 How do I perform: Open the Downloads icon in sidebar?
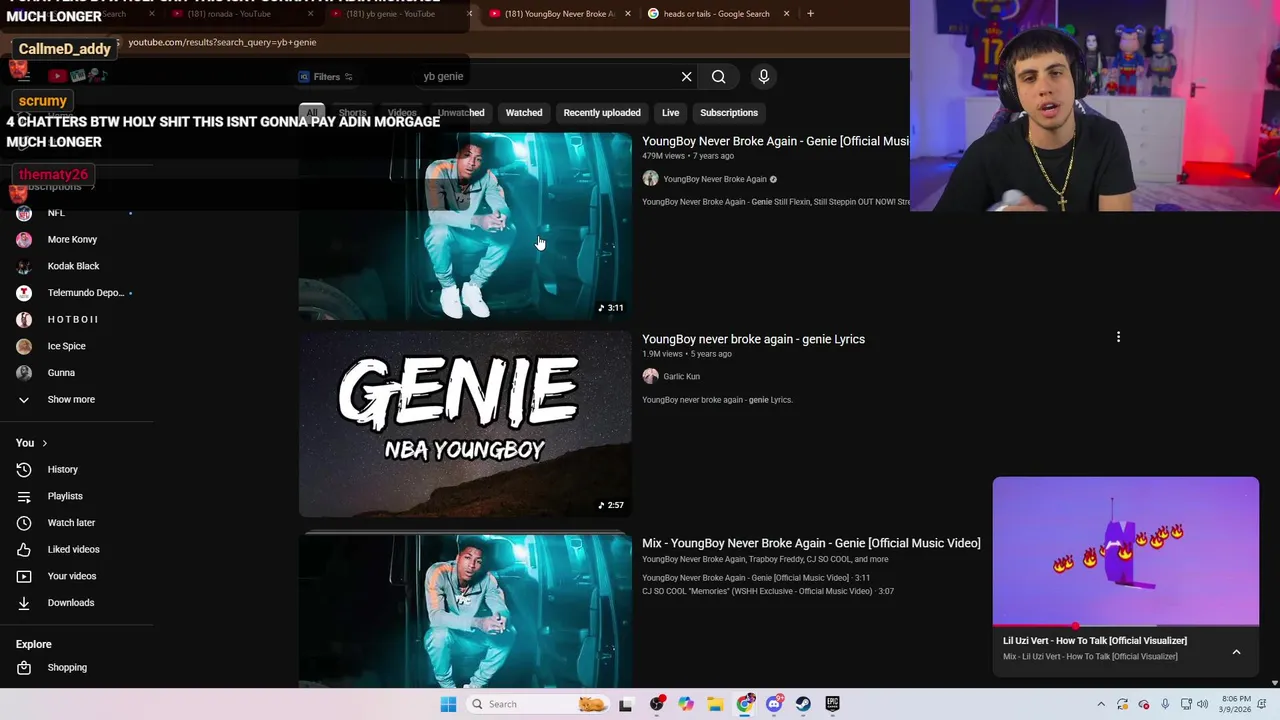tap(24, 603)
